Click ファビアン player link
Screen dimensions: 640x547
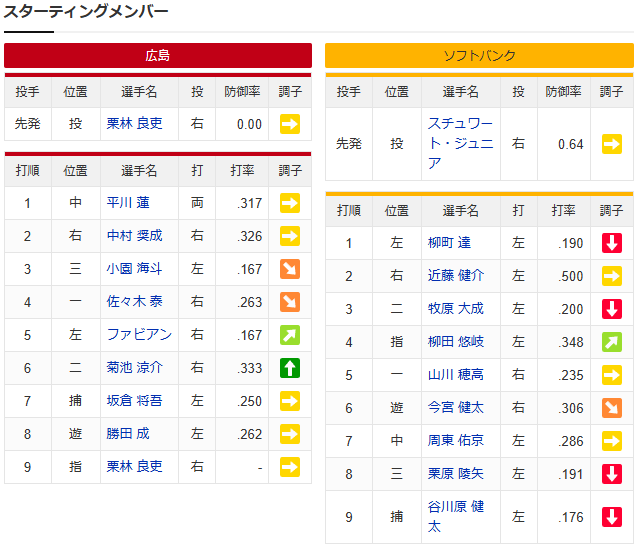(139, 335)
